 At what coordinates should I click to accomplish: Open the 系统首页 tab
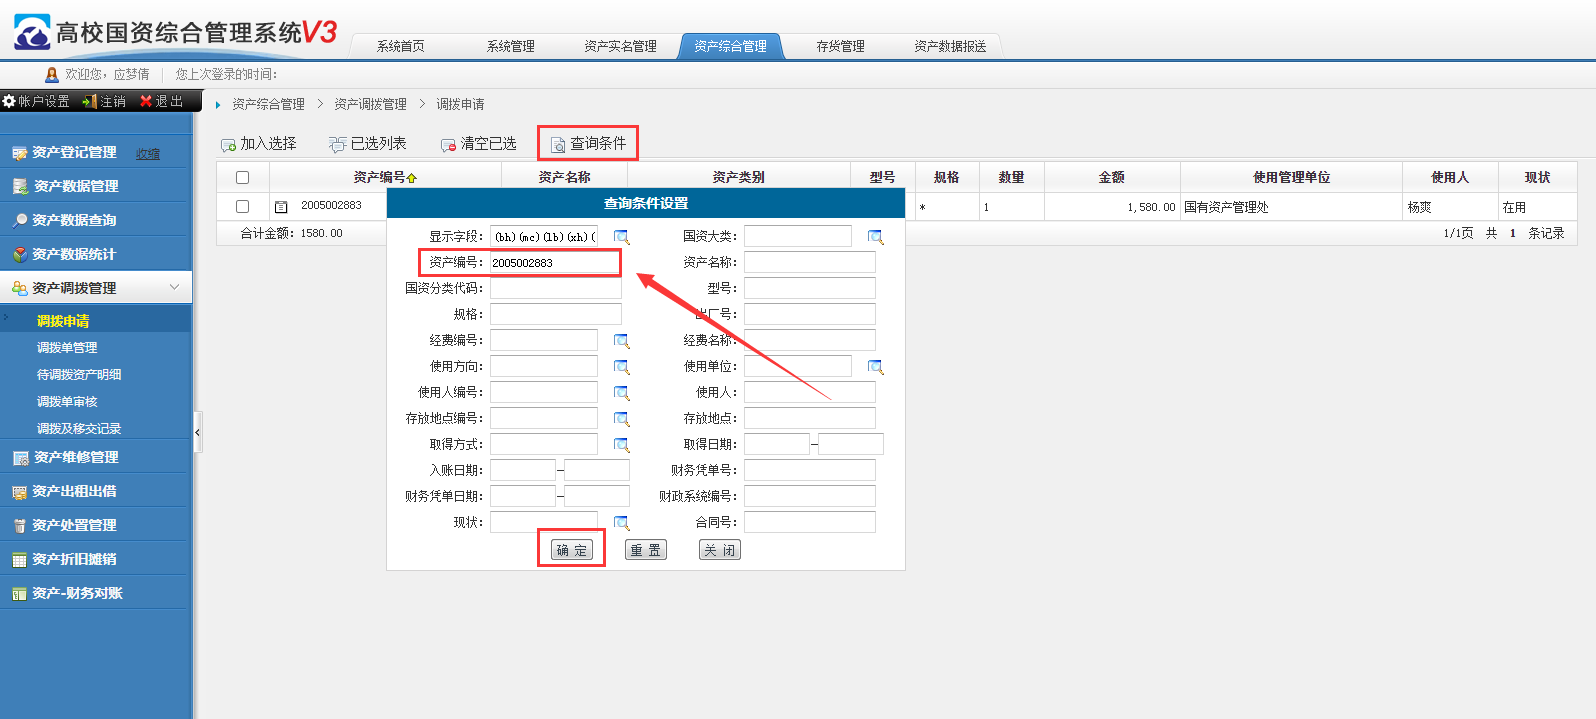(400, 46)
